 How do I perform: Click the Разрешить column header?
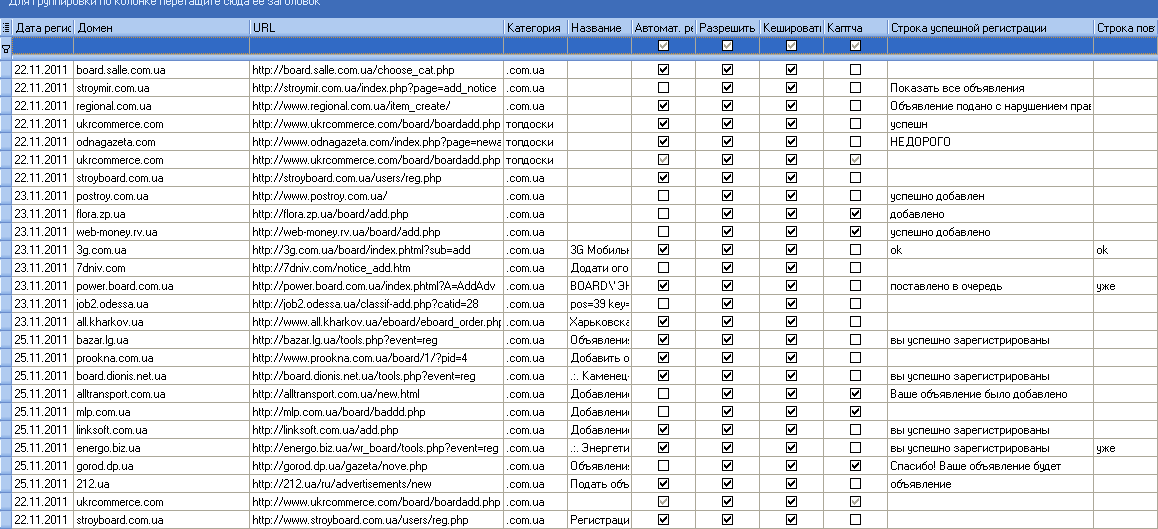(x=727, y=28)
